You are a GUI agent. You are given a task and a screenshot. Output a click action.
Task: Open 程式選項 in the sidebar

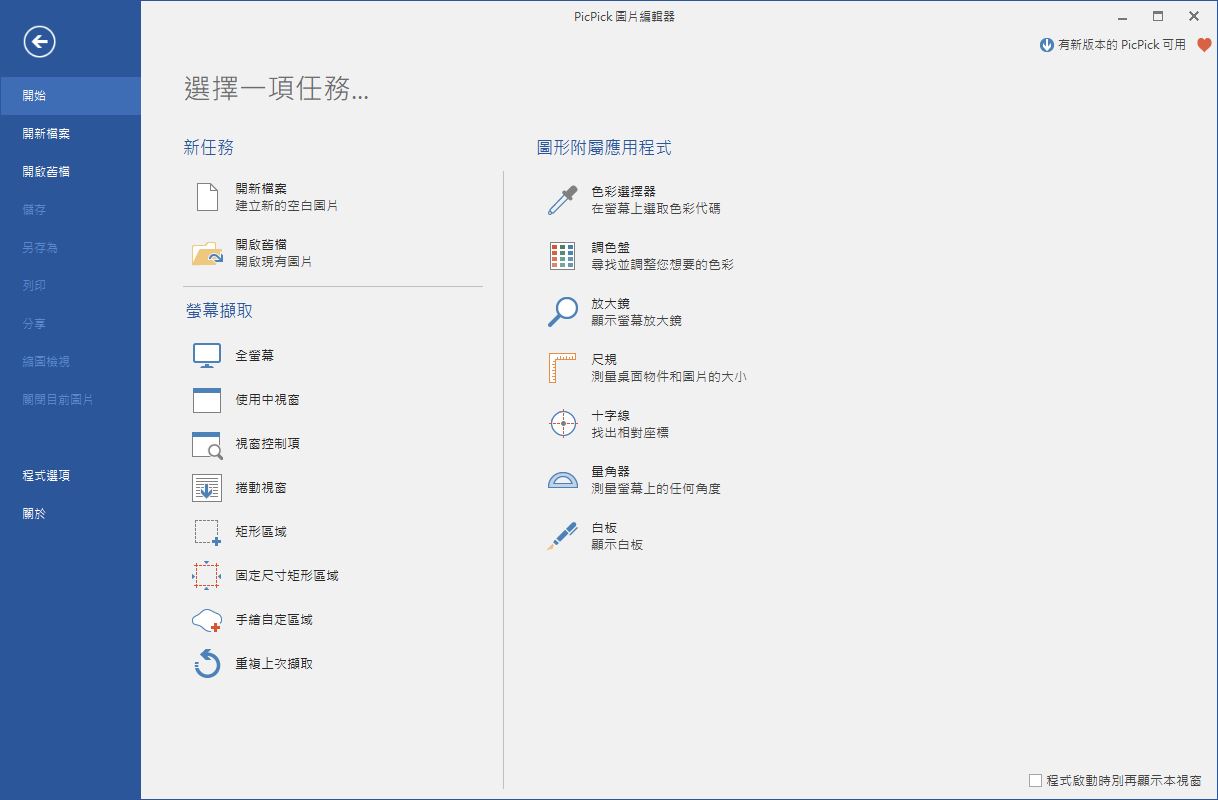coord(70,476)
